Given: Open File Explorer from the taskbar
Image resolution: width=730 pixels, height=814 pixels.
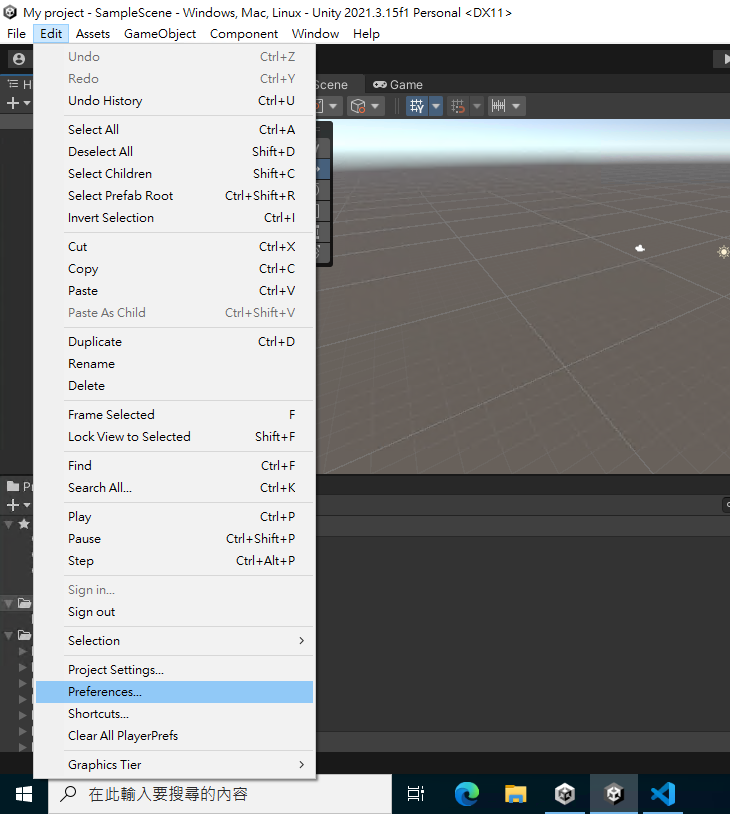Looking at the screenshot, I should coord(515,794).
